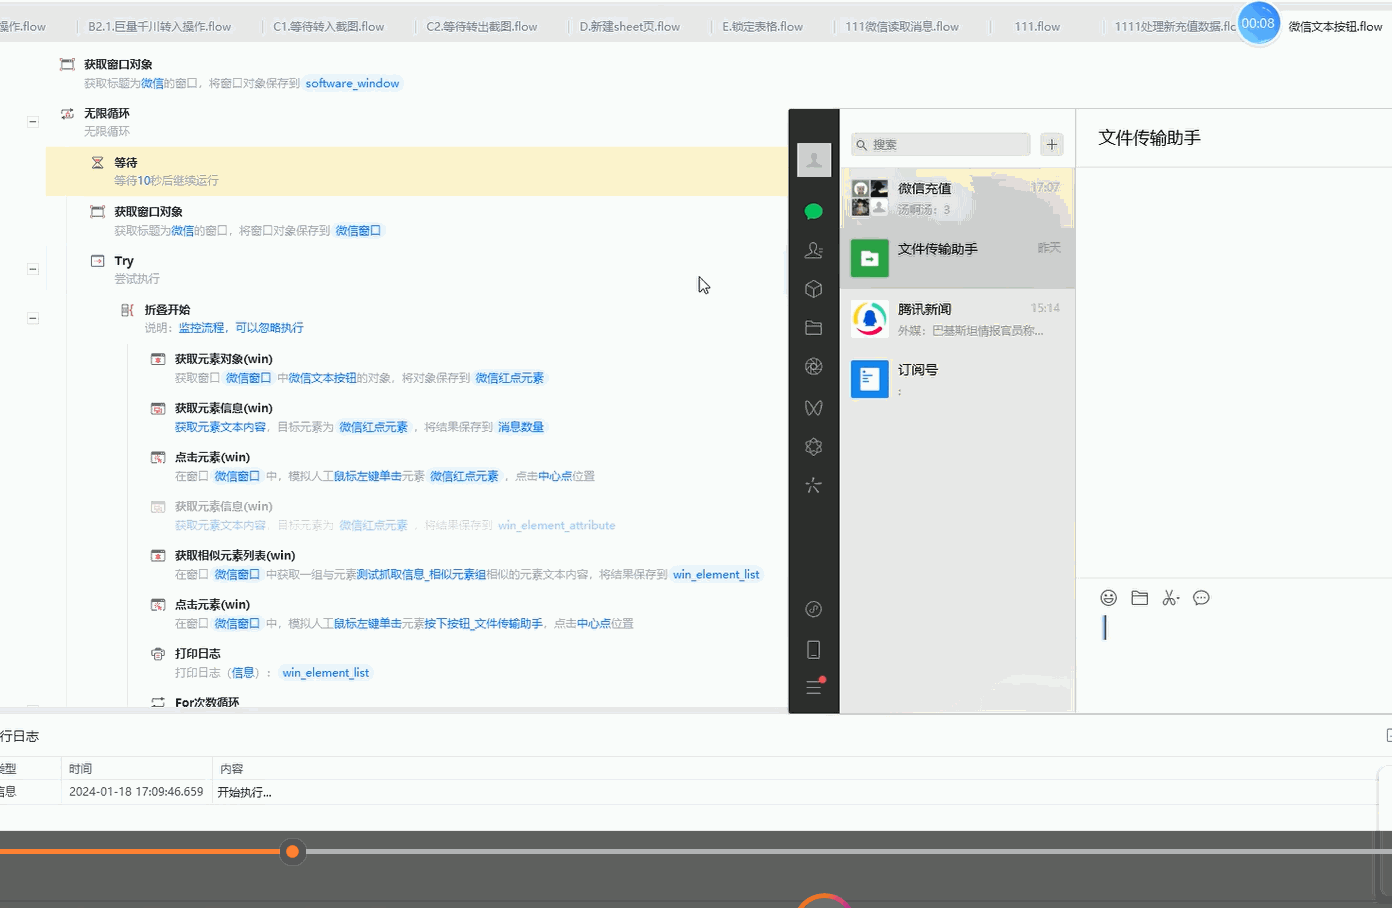Open the emoji picker in chat toolbar
The height and width of the screenshot is (908, 1392).
1108,598
